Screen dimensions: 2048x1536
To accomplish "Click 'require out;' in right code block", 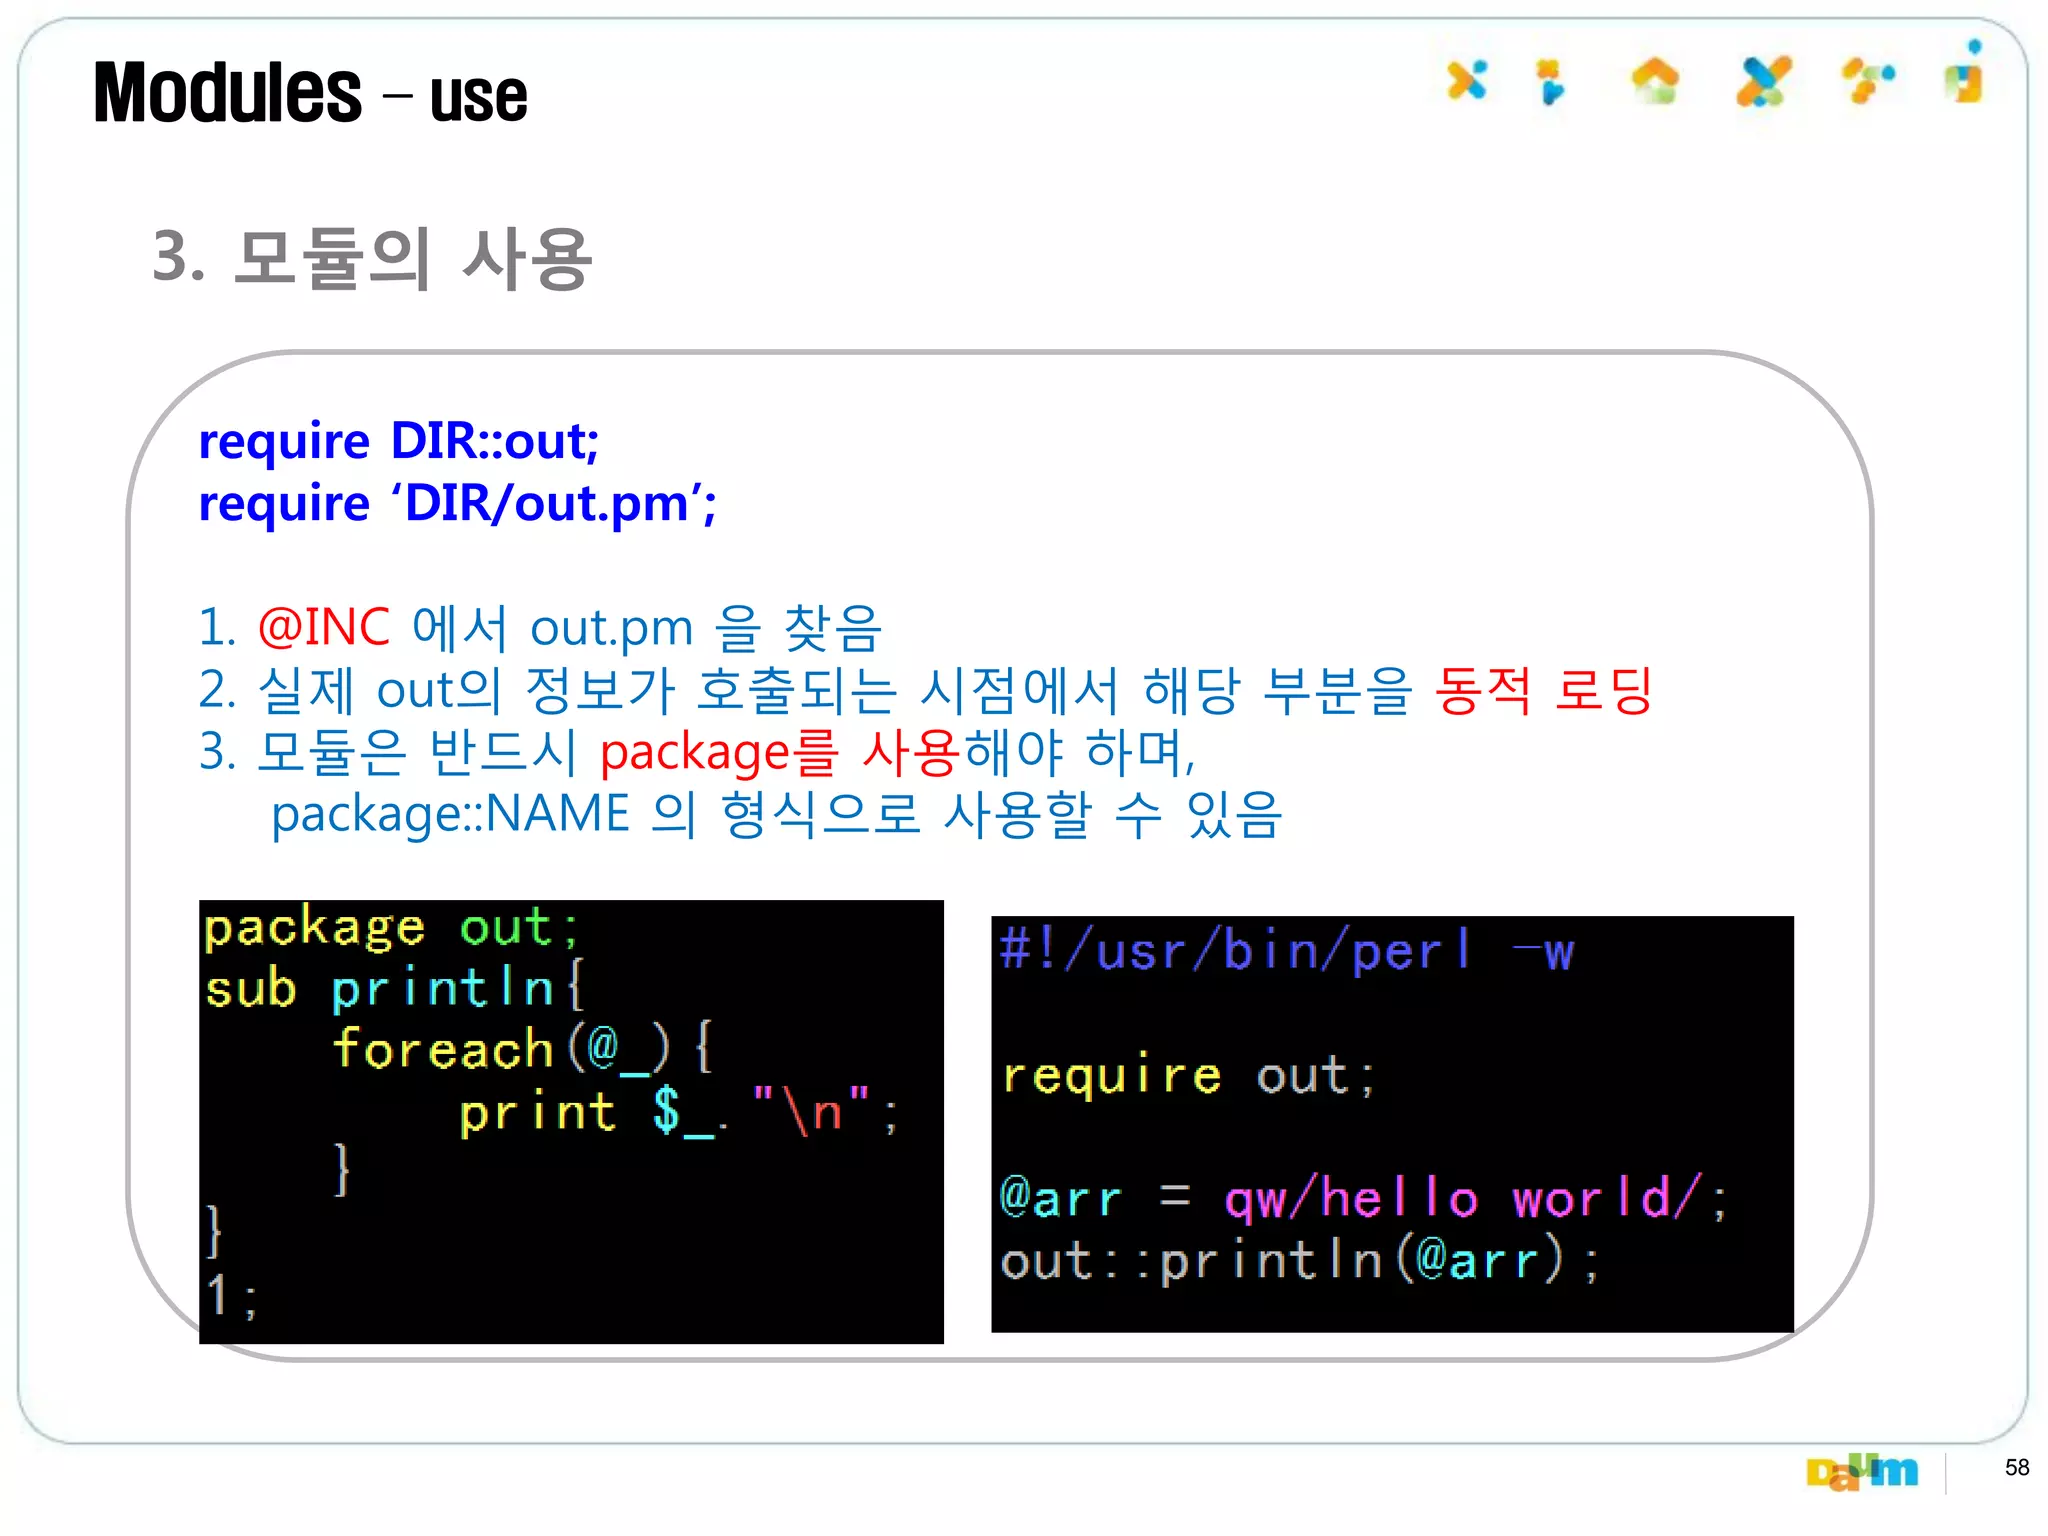I will (1189, 1076).
